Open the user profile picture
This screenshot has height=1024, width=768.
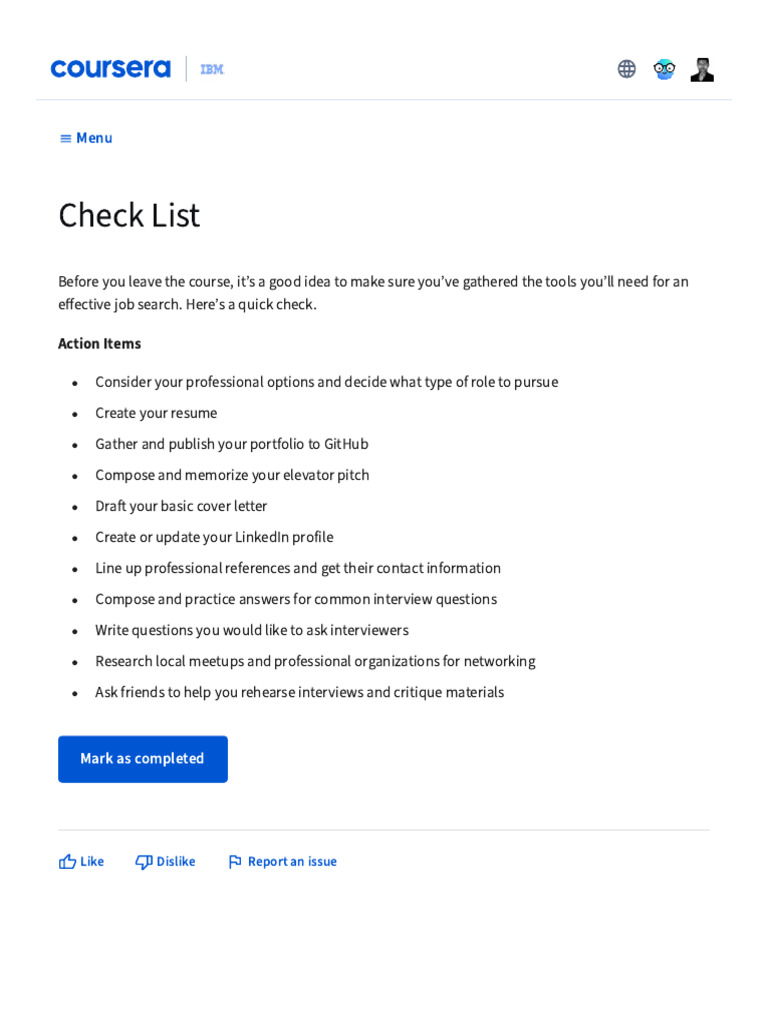702,69
